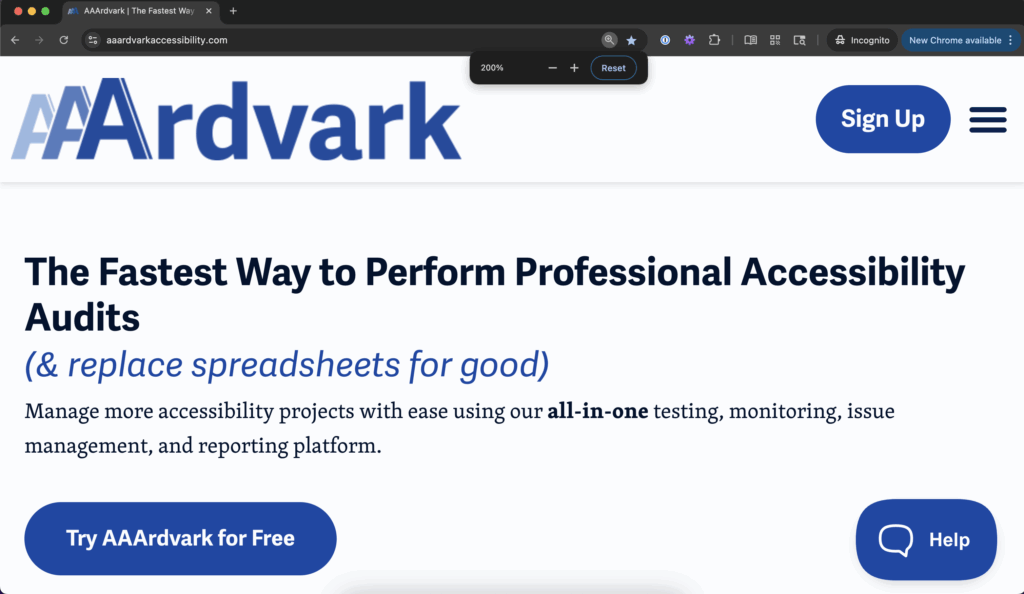Screen dimensions: 1024x594
Task: Click the Sign Up button
Action: pyautogui.click(x=882, y=119)
